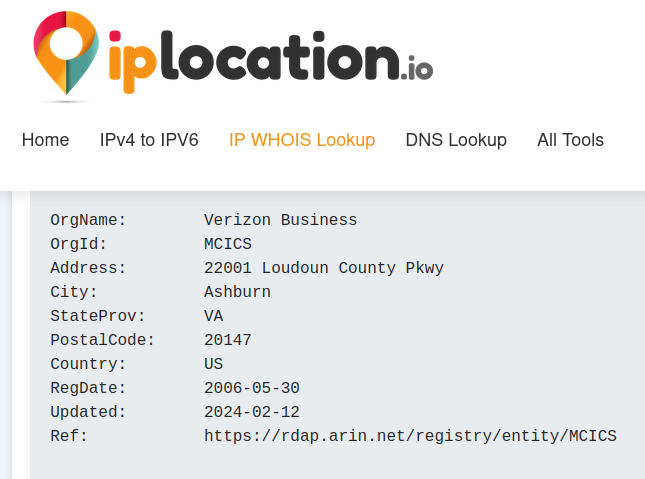Image resolution: width=645 pixels, height=479 pixels.
Task: Open All Tools menu
Action: pos(570,140)
